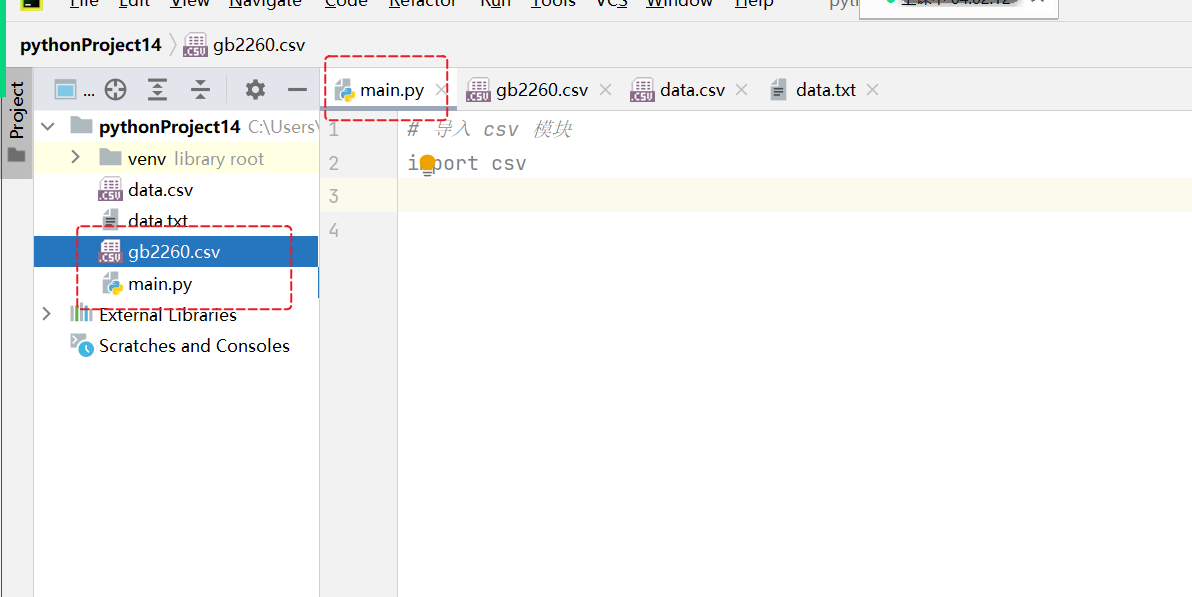Open the Navigate menu
Image resolution: width=1192 pixels, height=597 pixels.
265,3
